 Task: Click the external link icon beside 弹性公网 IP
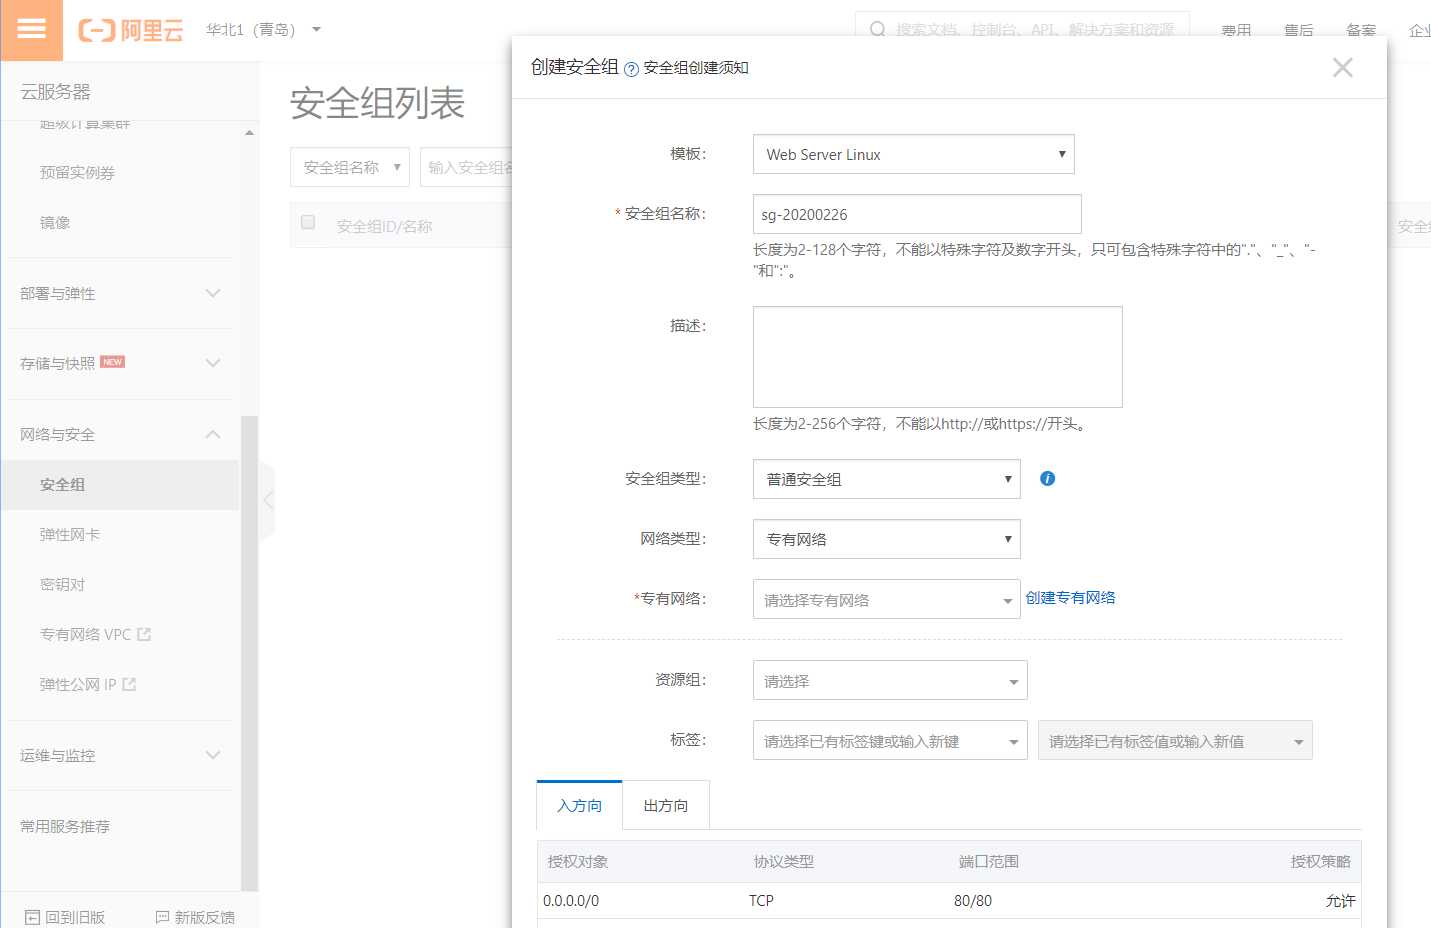click(x=129, y=684)
